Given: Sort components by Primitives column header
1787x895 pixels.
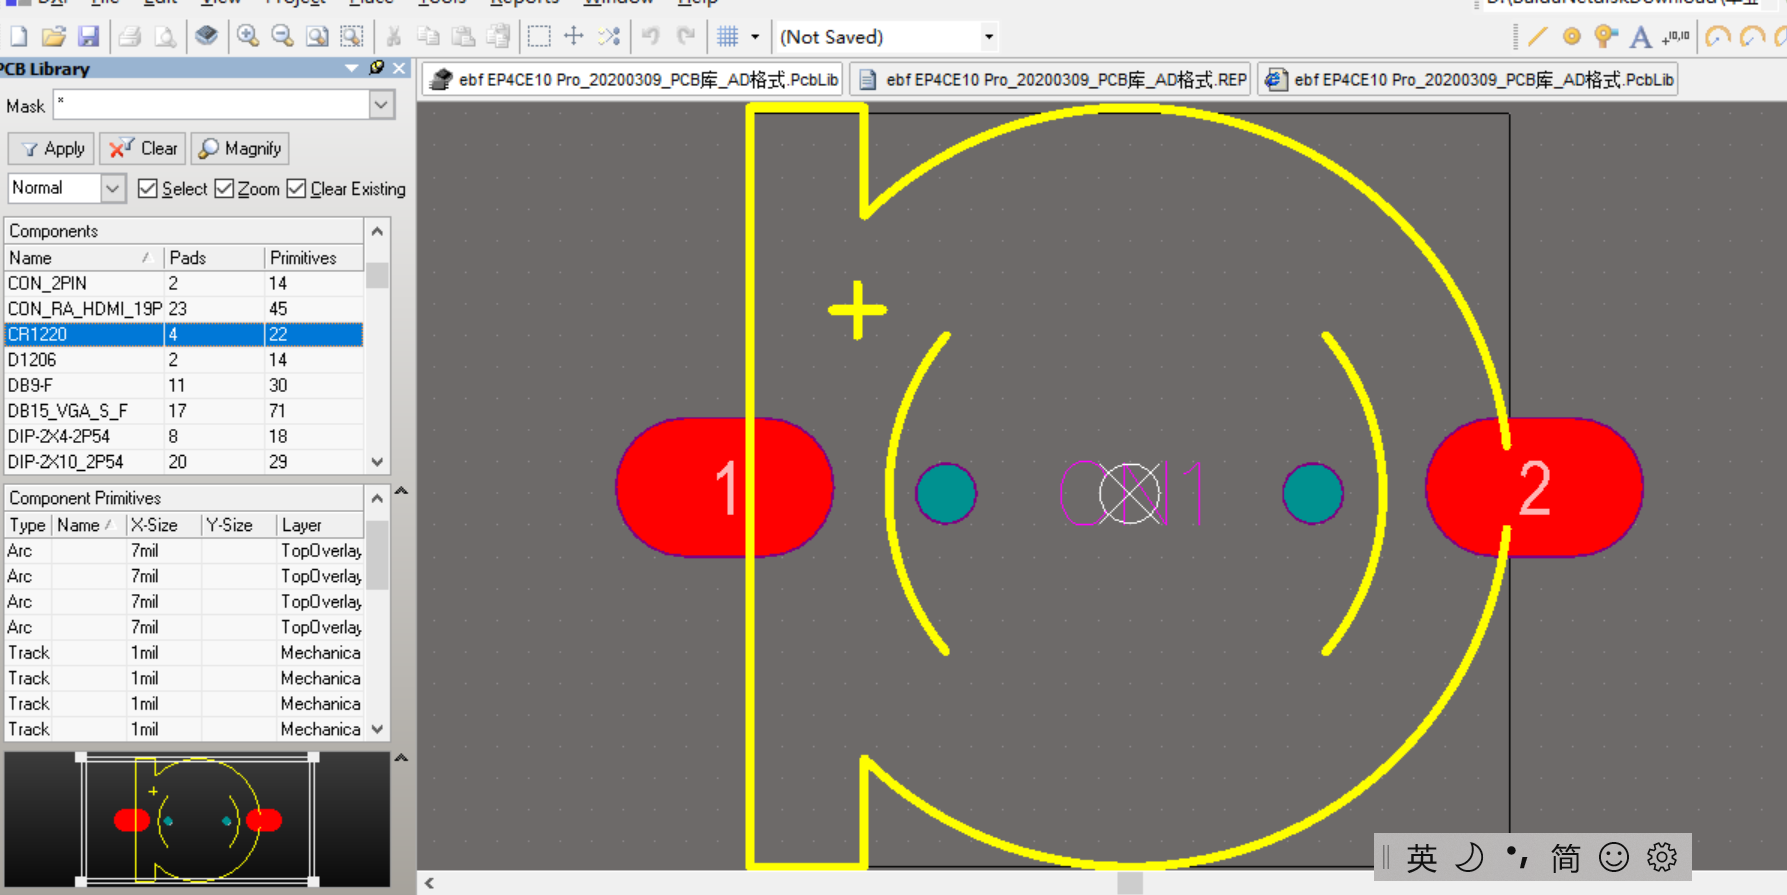Looking at the screenshot, I should [x=314, y=257].
